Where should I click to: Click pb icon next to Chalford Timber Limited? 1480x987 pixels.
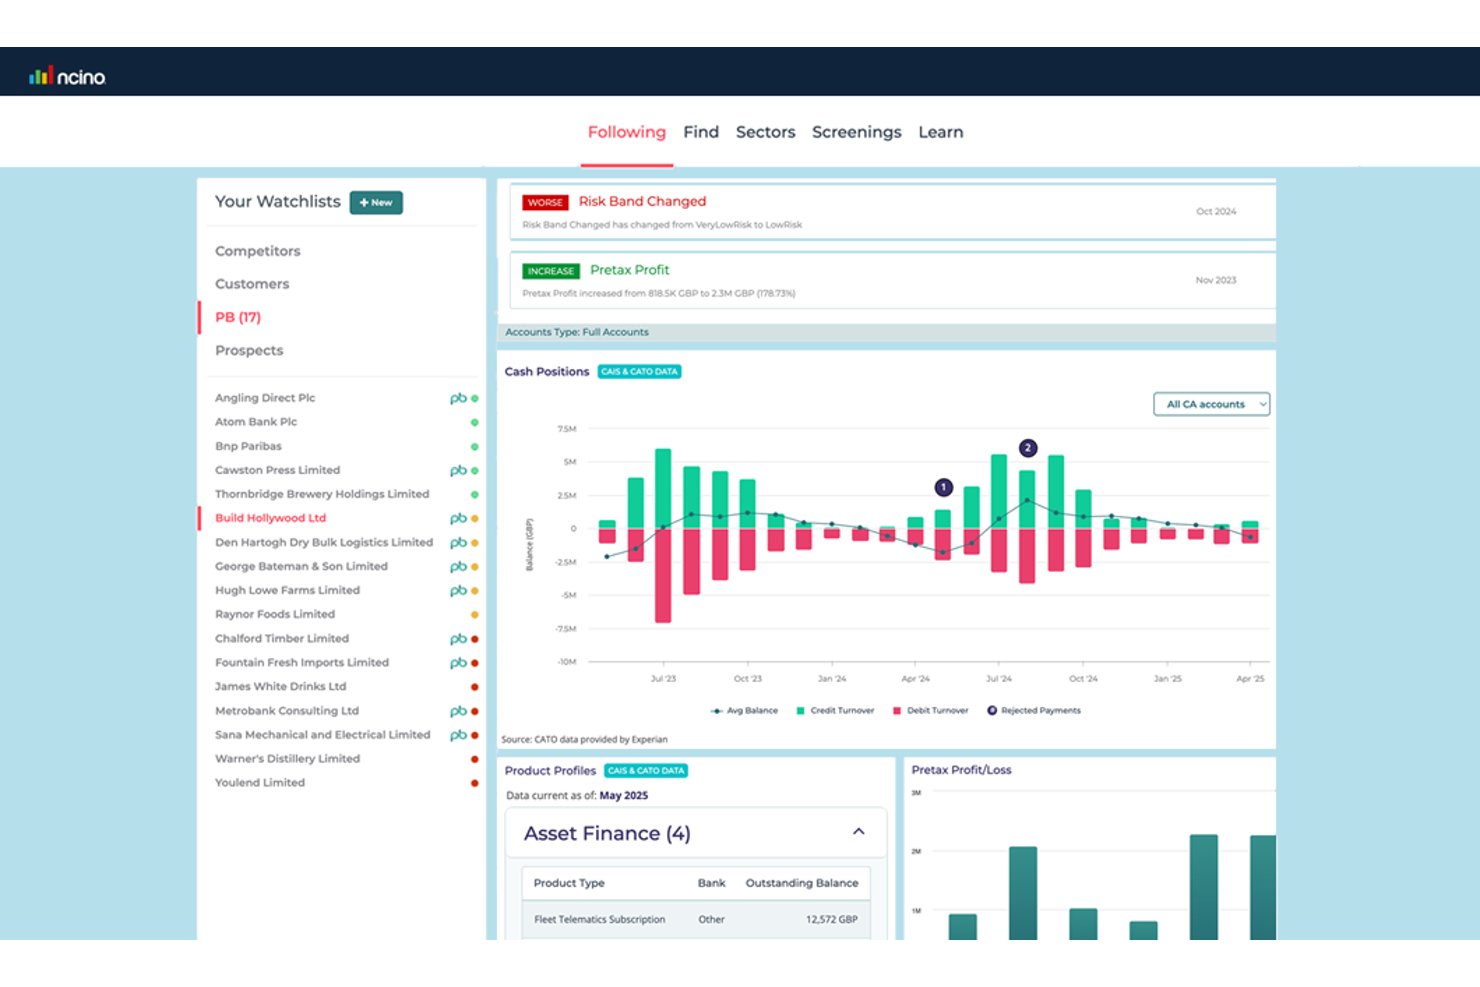click(x=458, y=638)
